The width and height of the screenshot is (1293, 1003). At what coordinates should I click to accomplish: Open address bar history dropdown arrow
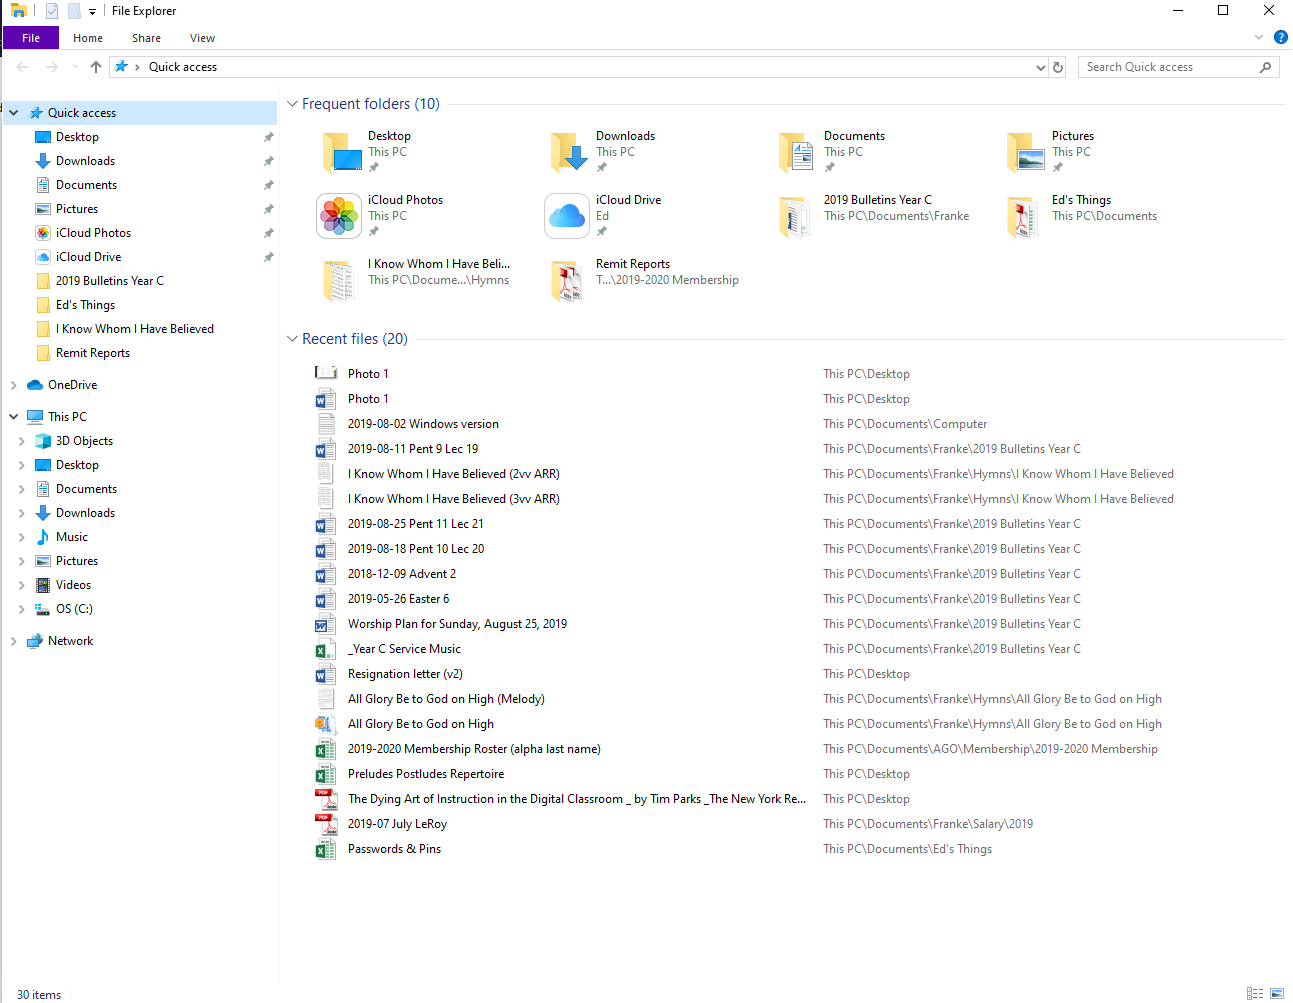1041,67
